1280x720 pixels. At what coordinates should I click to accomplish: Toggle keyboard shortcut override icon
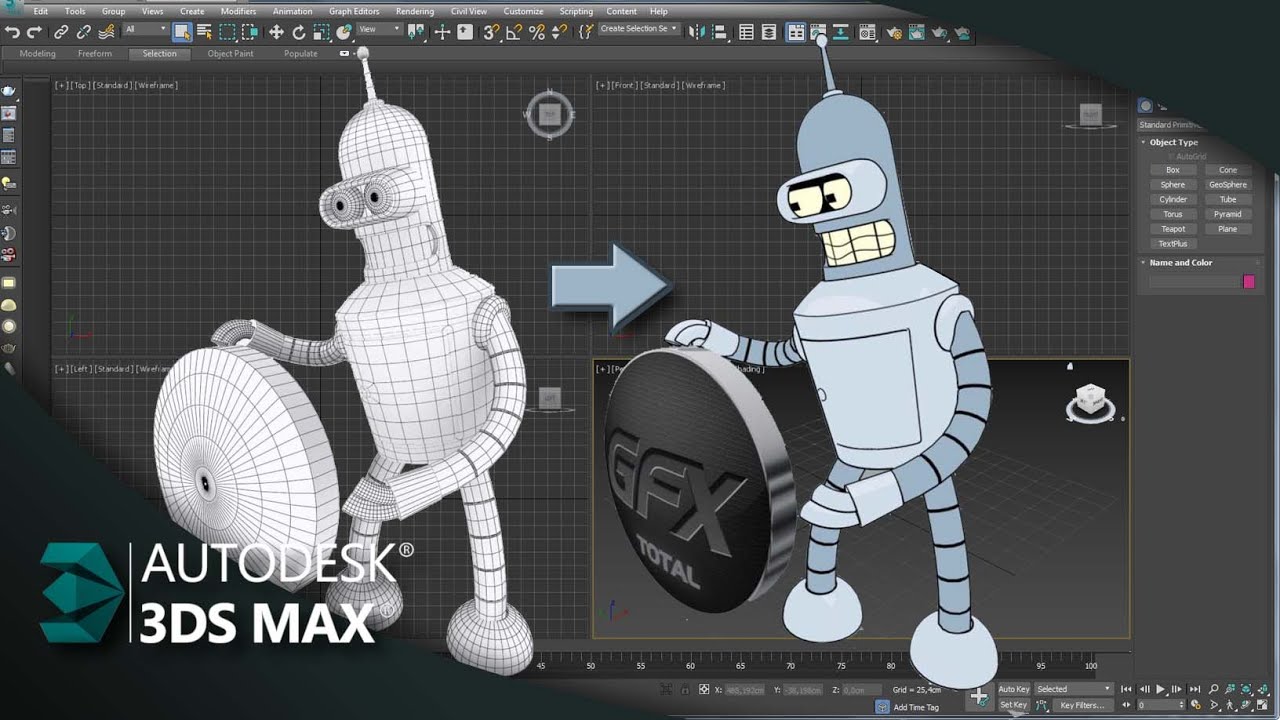tap(465, 32)
